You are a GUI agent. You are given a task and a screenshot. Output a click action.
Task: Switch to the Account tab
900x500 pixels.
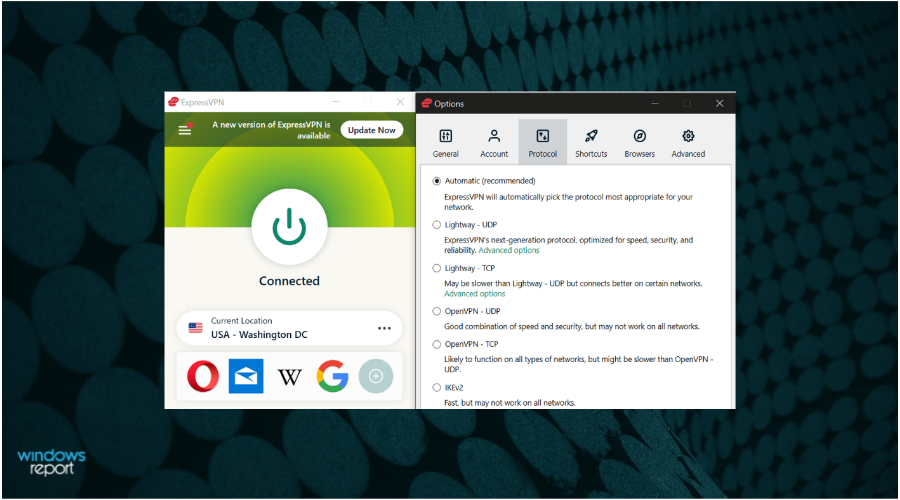(x=494, y=142)
